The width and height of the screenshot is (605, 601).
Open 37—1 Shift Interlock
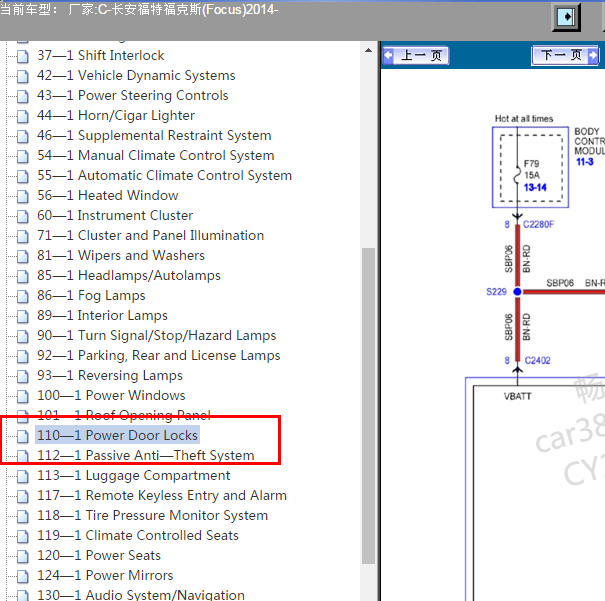click(100, 56)
